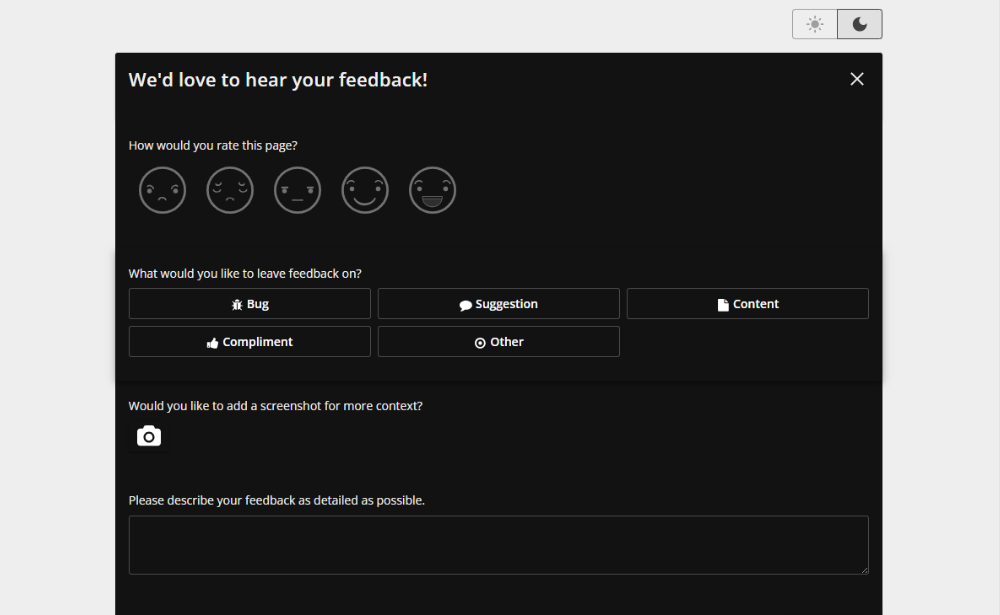Screen dimensions: 1000x615
Task: Click inside the feedback description text area
Action: click(498, 543)
